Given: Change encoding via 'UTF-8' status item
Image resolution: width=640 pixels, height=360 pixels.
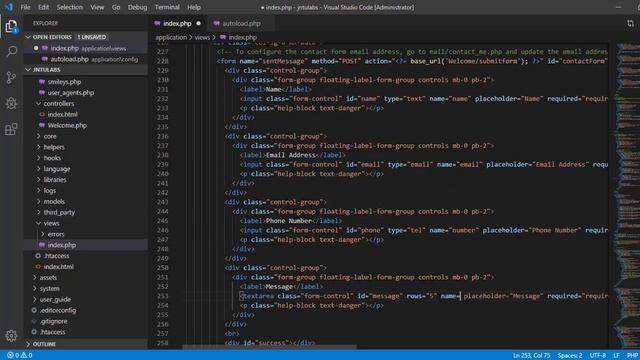Looking at the screenshot, I should 598,355.
